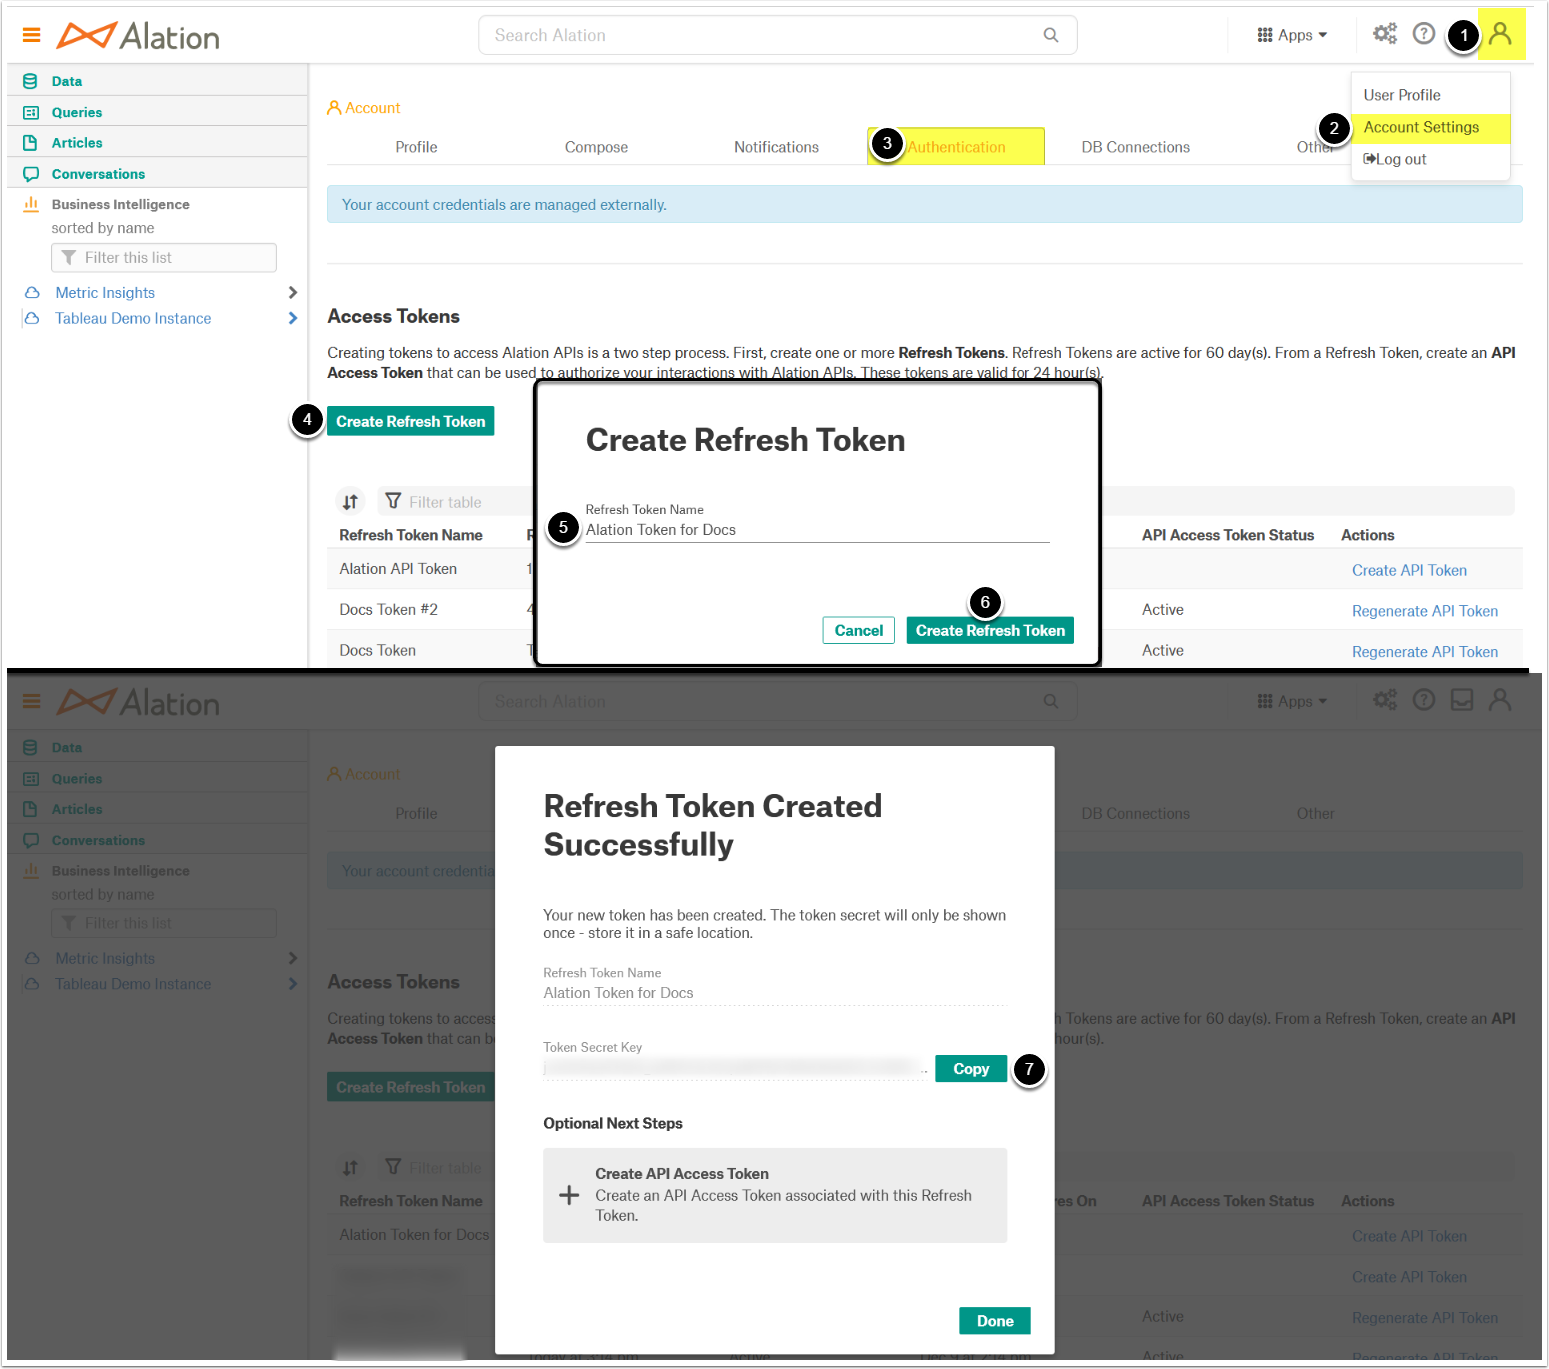The image size is (1549, 1369).
Task: Select the highlighted Authentication tab
Action: coord(956,147)
